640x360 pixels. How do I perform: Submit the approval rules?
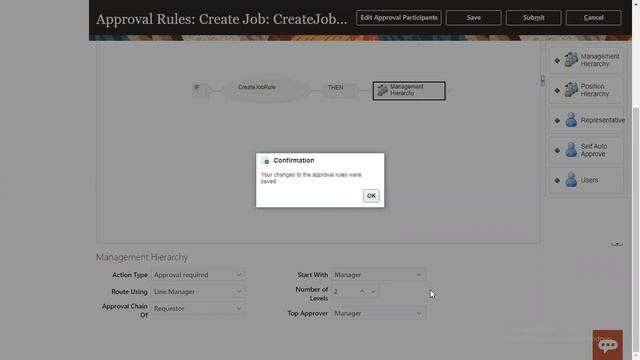click(x=533, y=18)
